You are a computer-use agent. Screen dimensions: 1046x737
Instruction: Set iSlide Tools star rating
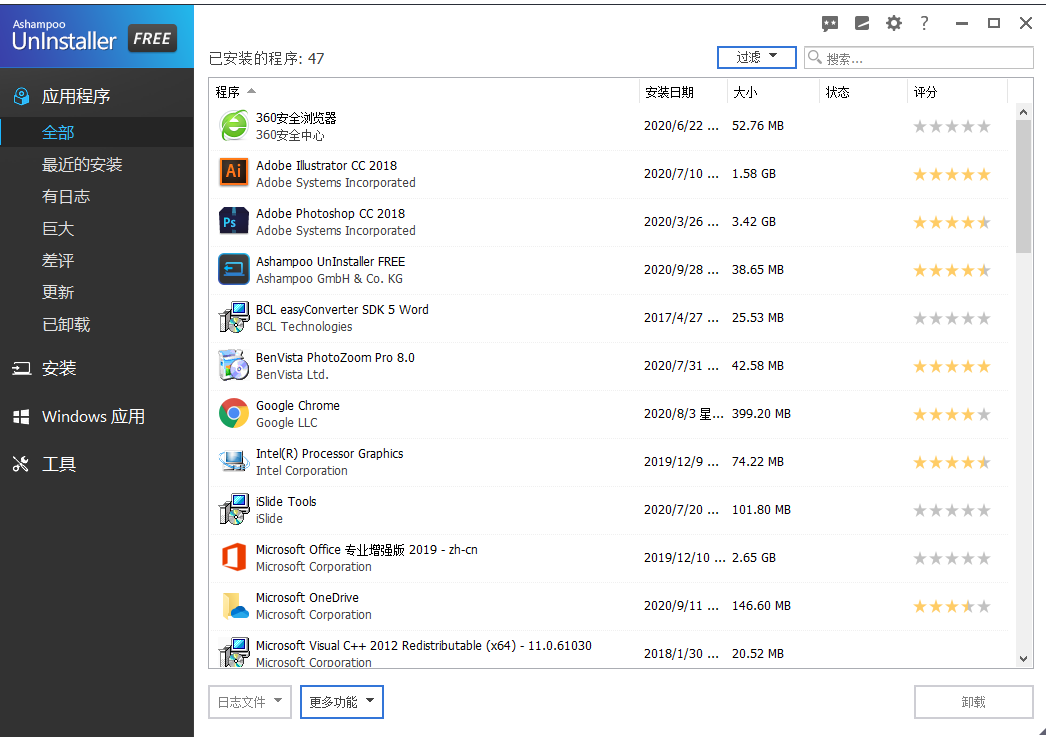(952, 510)
